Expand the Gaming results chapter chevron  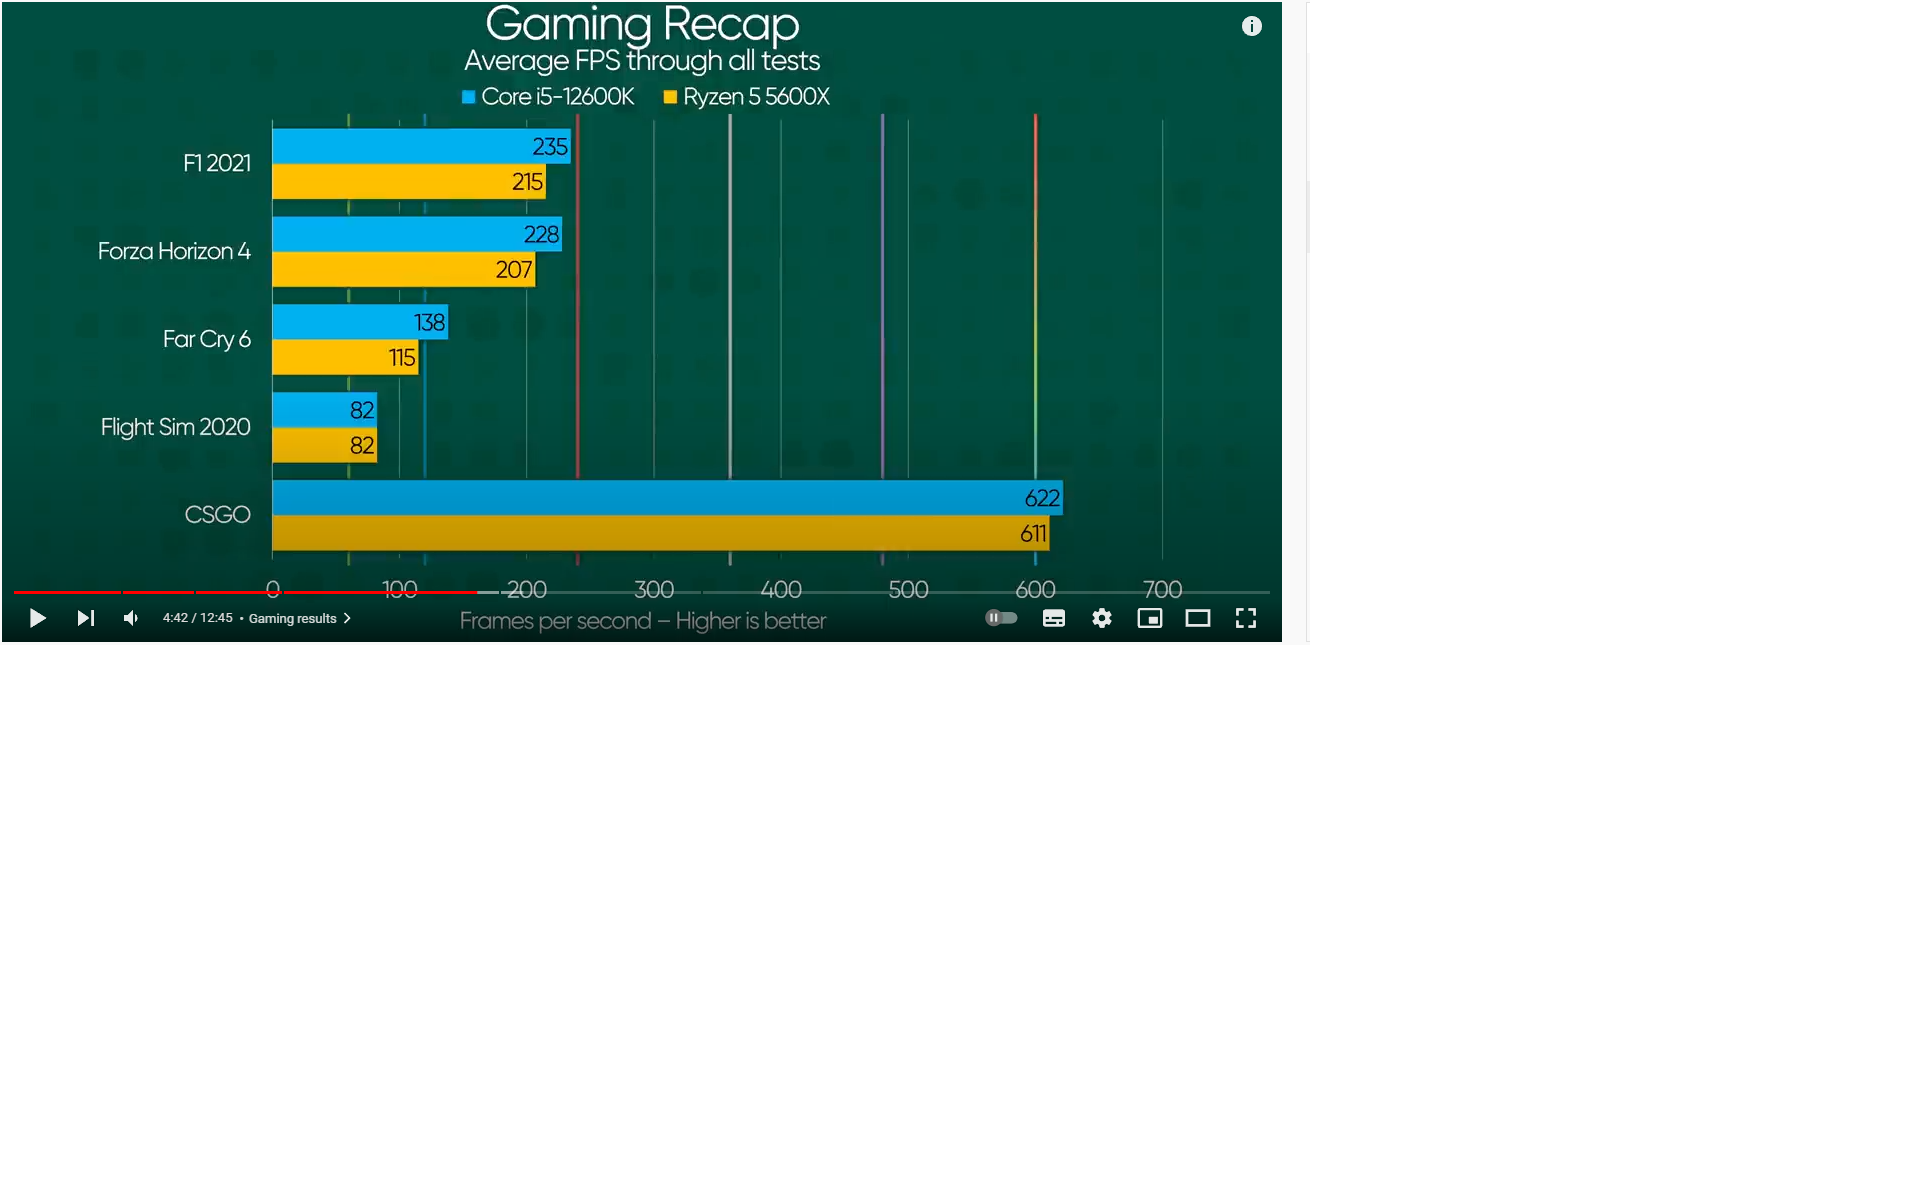click(x=347, y=618)
